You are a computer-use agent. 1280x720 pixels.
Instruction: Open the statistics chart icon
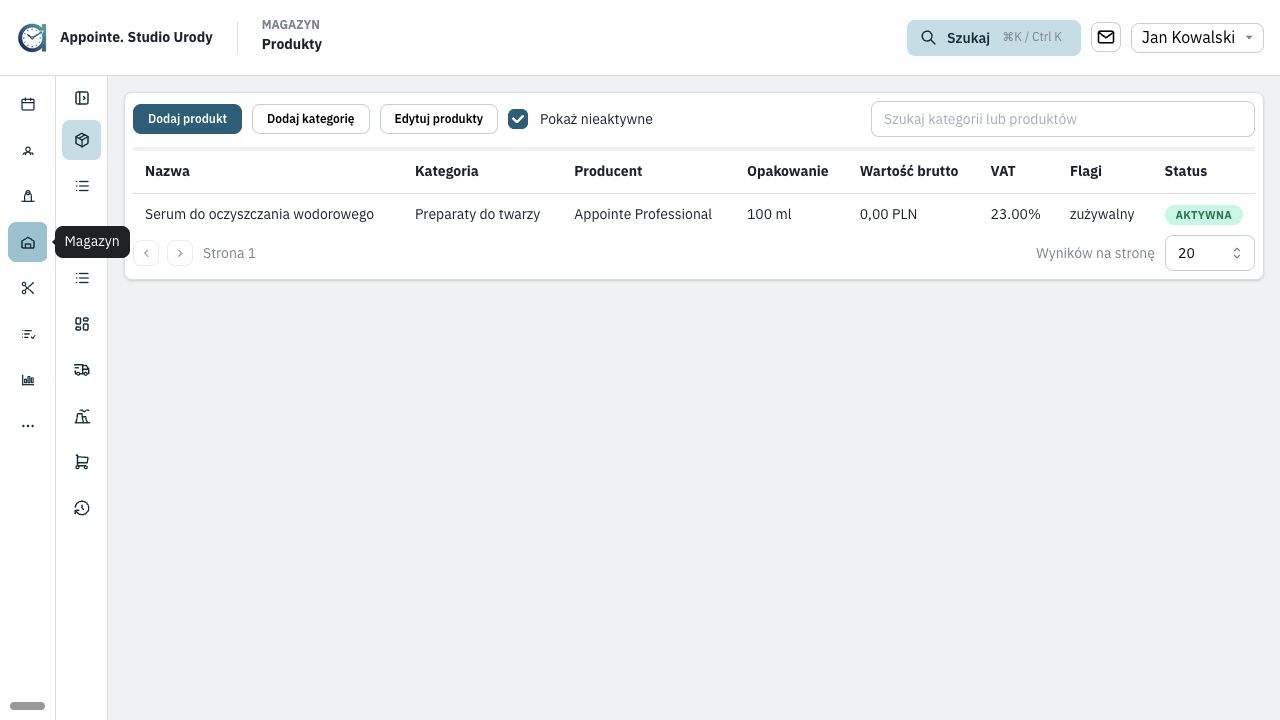28,380
